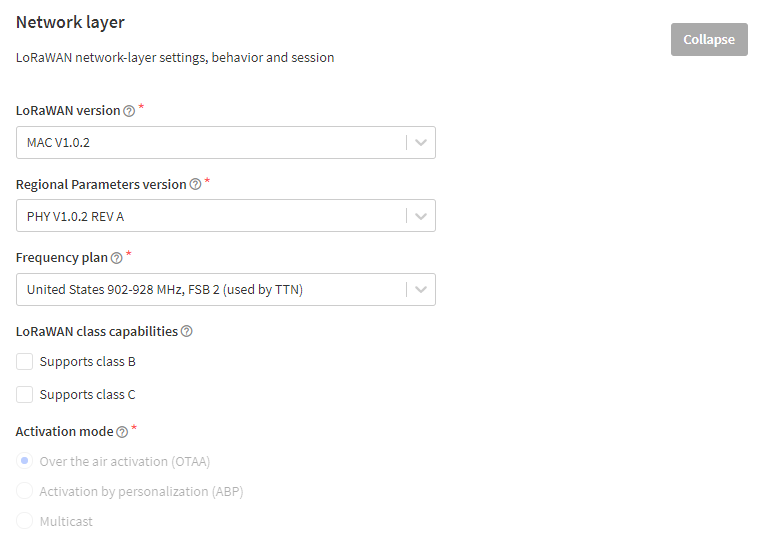This screenshot has width=773, height=555.
Task: Click chevron arrow in Frequency plan field
Action: (x=421, y=289)
